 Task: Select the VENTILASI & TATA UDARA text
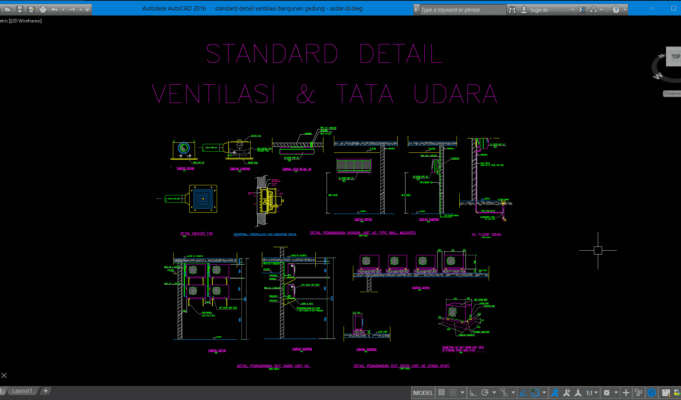324,94
